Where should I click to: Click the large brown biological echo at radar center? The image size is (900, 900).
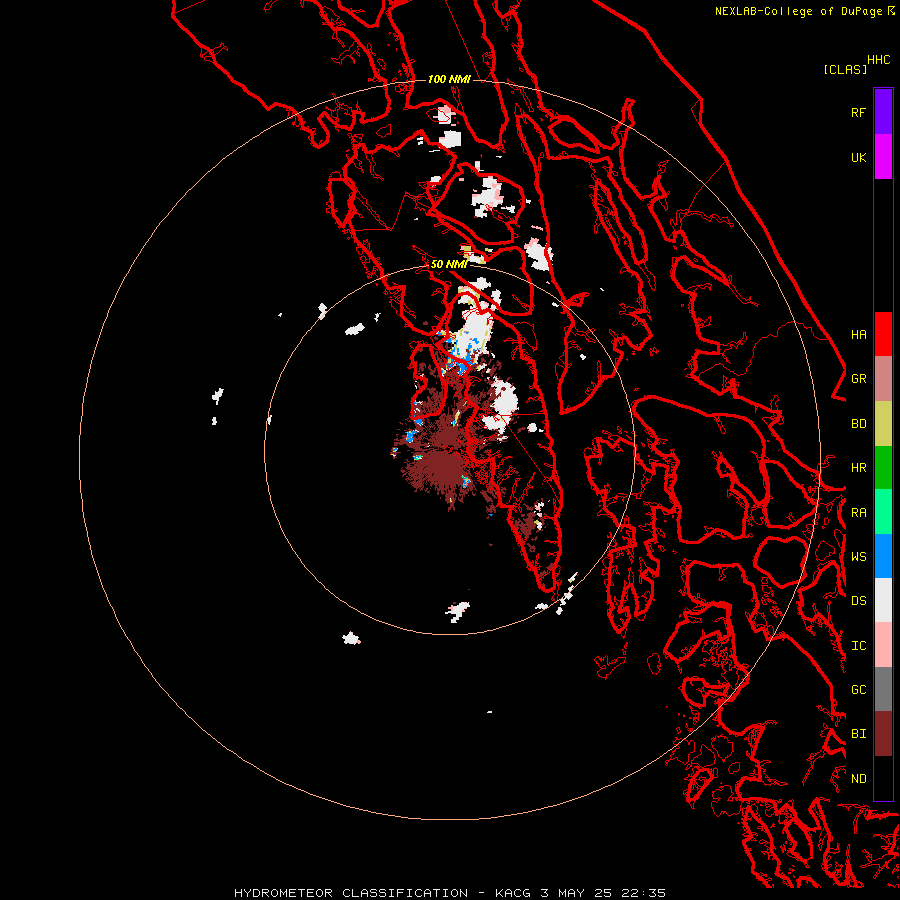pyautogui.click(x=442, y=459)
